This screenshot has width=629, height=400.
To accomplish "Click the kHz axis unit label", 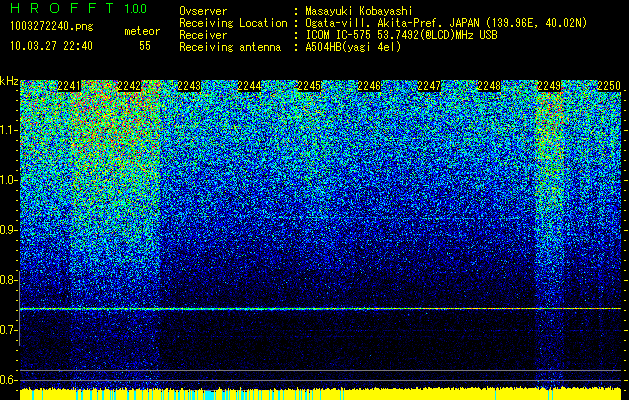I will pos(9,81).
